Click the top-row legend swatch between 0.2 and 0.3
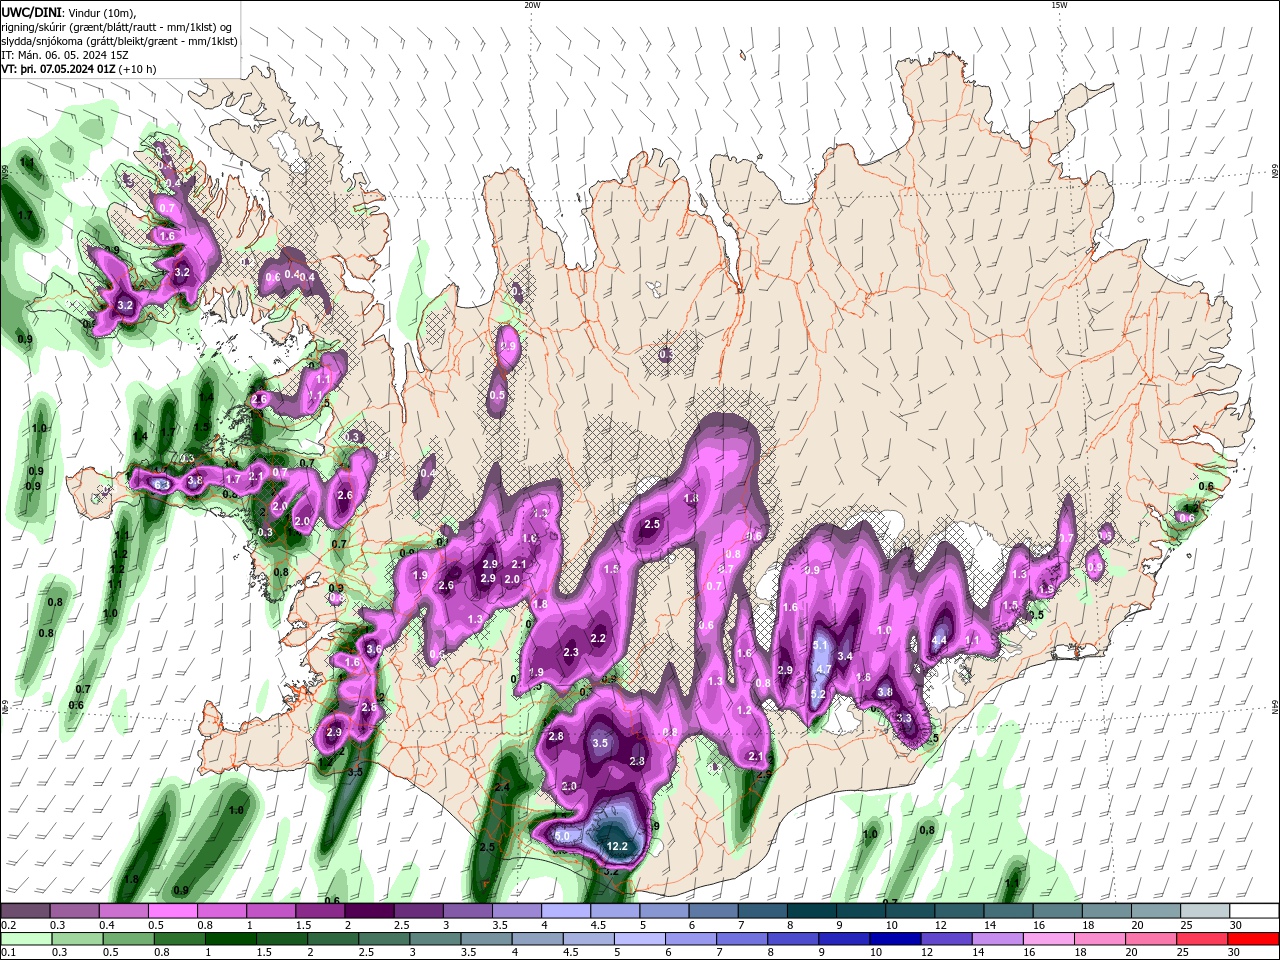1280x960 pixels. point(25,911)
